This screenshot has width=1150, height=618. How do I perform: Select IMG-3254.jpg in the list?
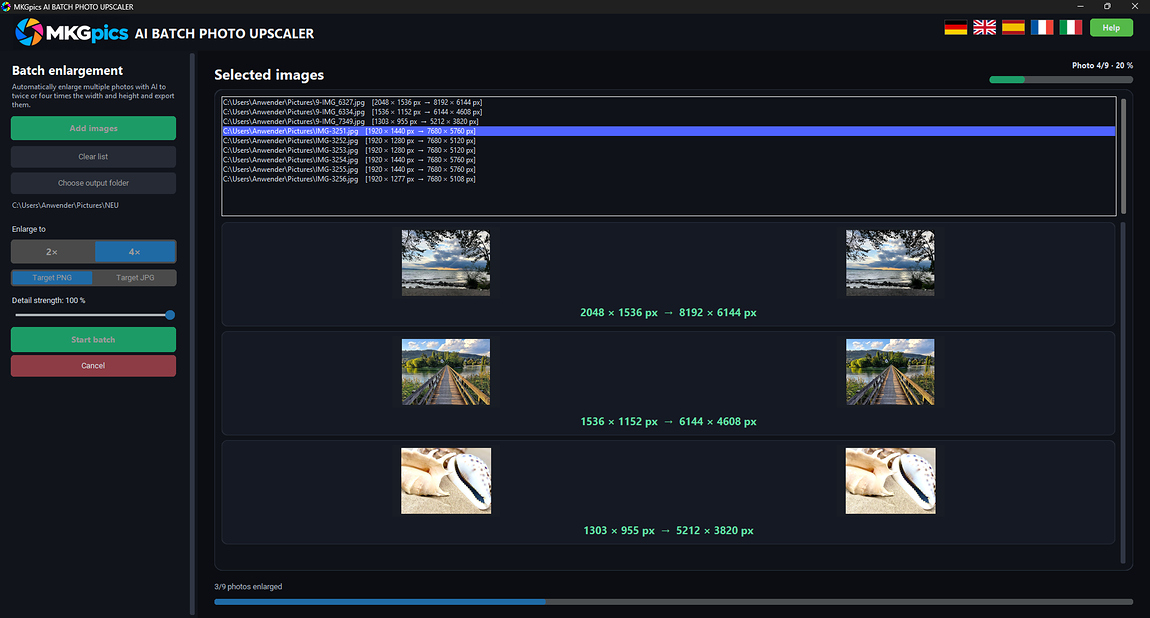coord(668,160)
